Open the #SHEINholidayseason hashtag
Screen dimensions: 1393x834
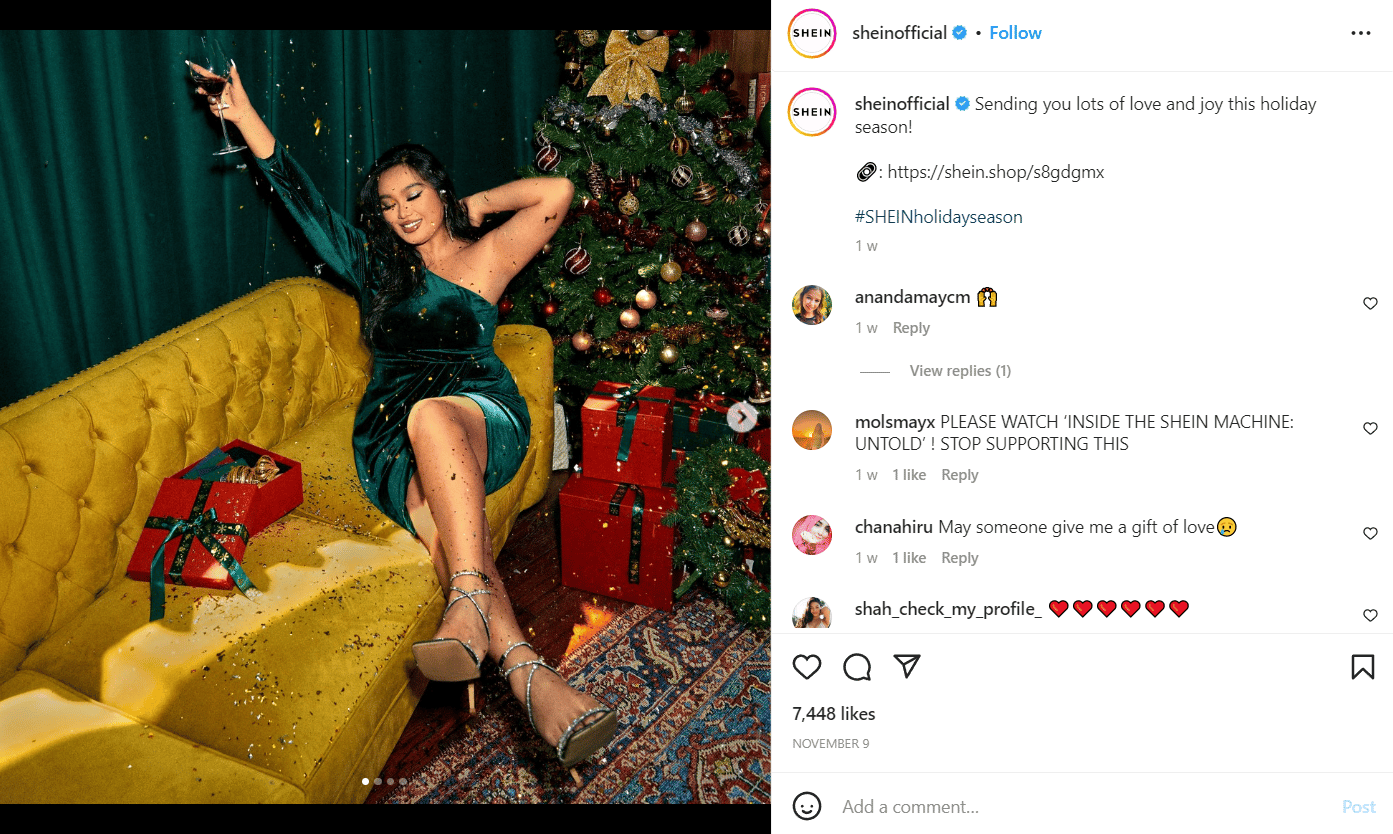pos(938,216)
